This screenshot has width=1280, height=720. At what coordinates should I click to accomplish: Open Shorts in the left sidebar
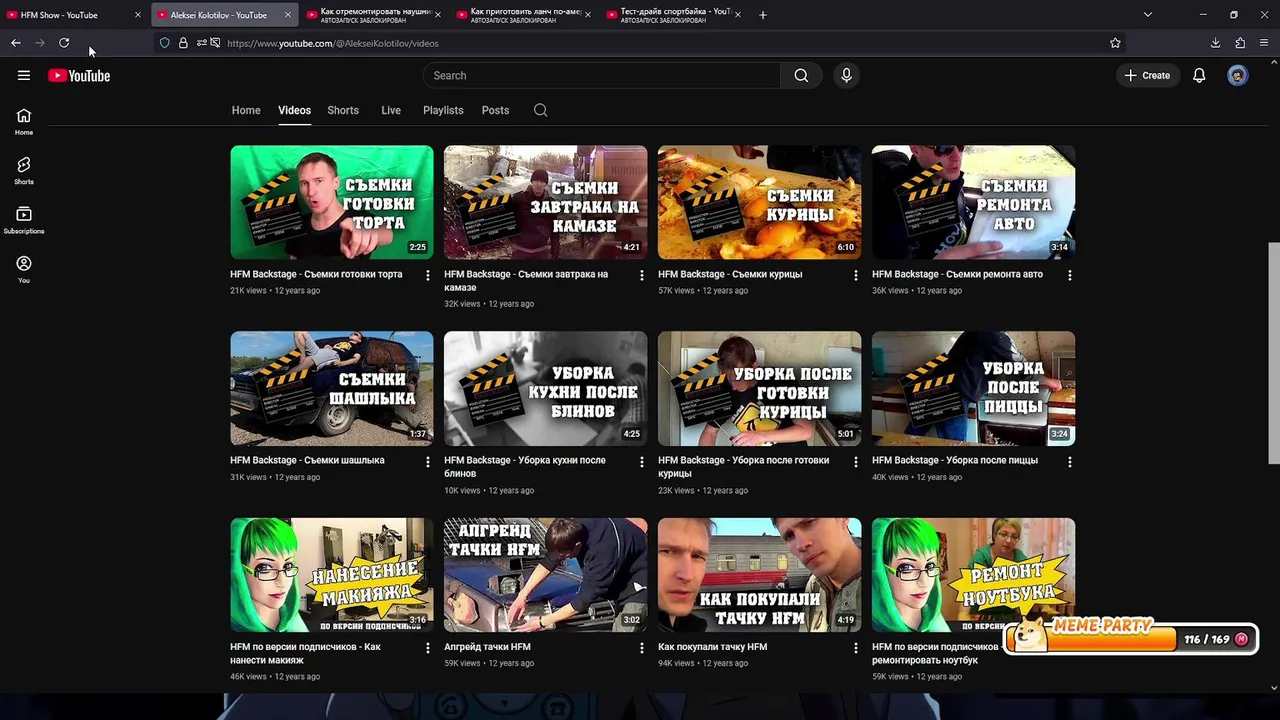[x=24, y=171]
